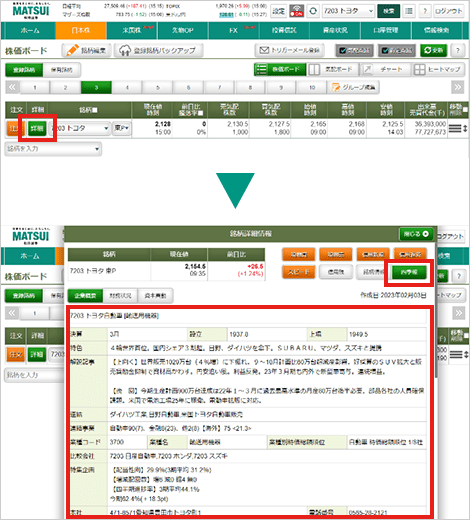Open the cloud 登録銘柄バックアップ button
The width and height of the screenshot is (470, 520).
[158, 51]
